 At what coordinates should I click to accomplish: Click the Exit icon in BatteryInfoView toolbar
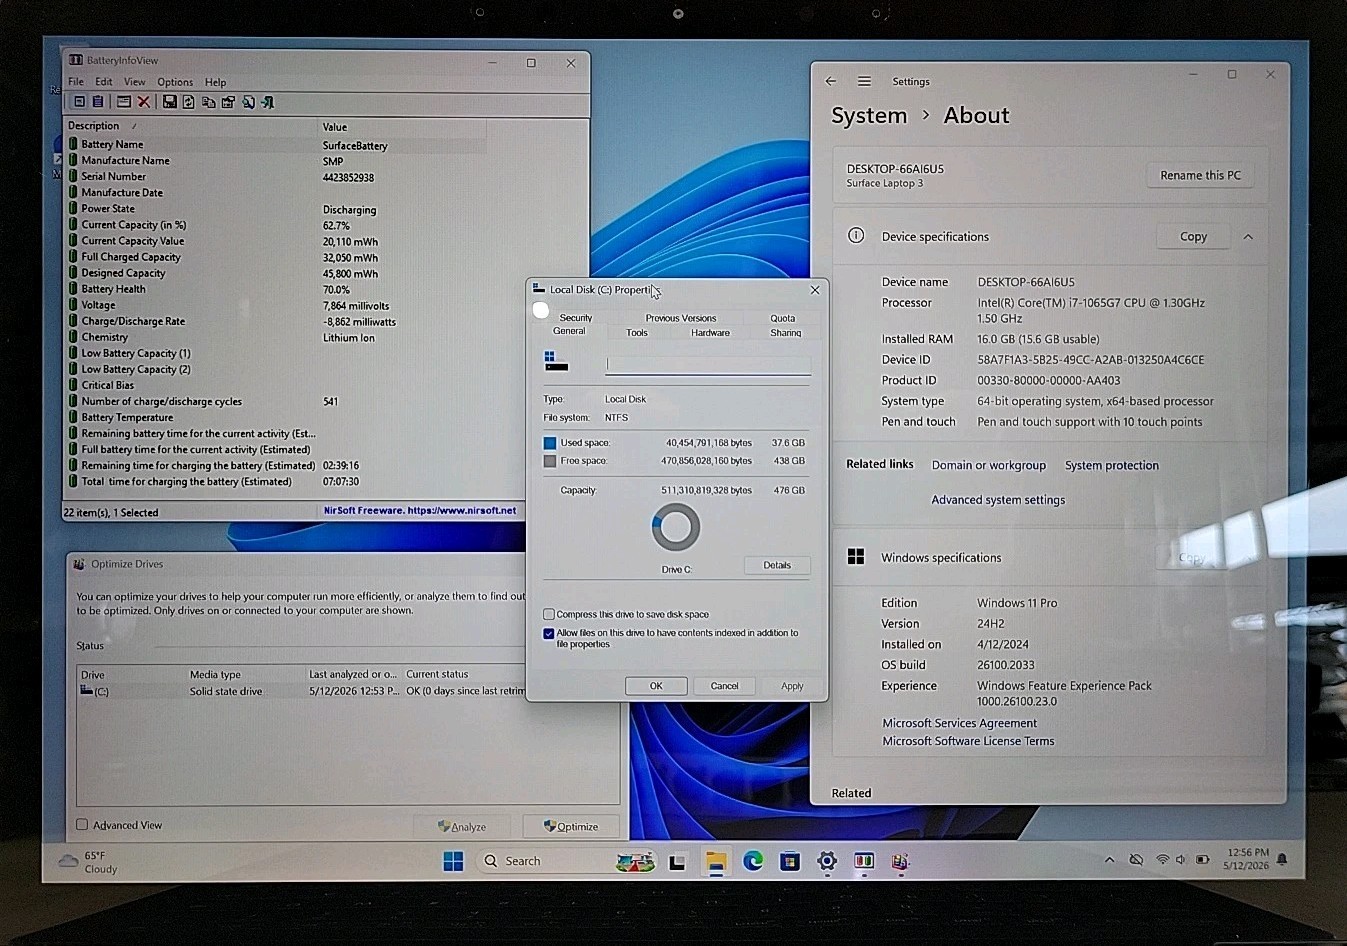coord(267,102)
